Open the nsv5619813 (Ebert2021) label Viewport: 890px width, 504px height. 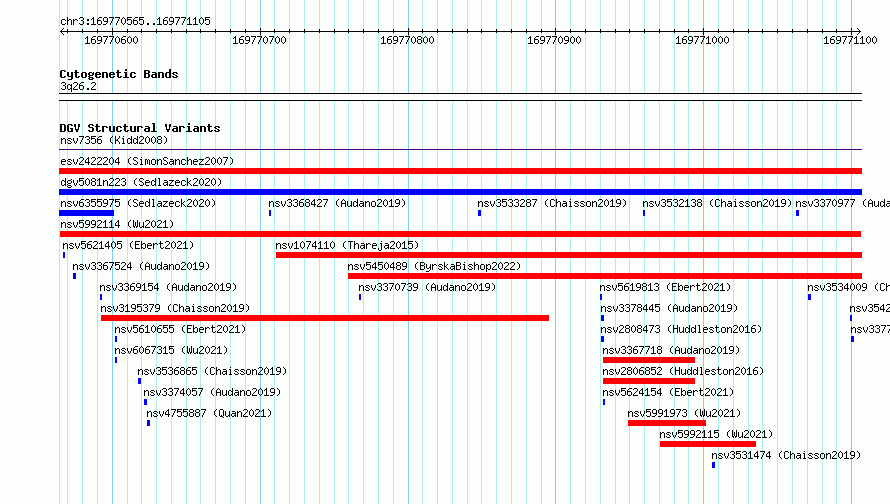665,287
